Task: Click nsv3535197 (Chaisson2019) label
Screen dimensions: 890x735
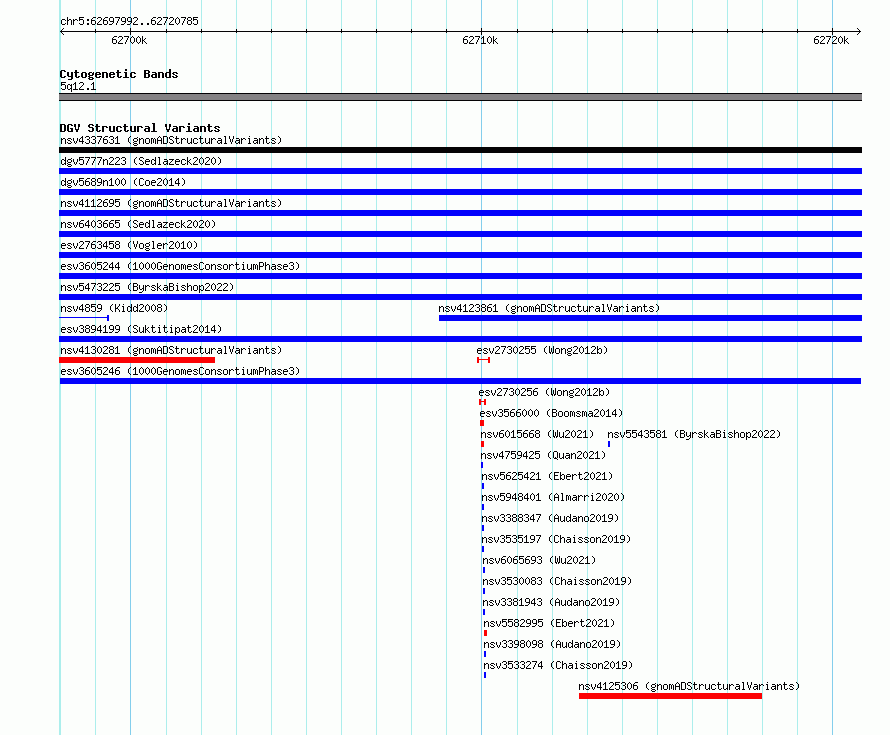Action: pyautogui.click(x=556, y=539)
